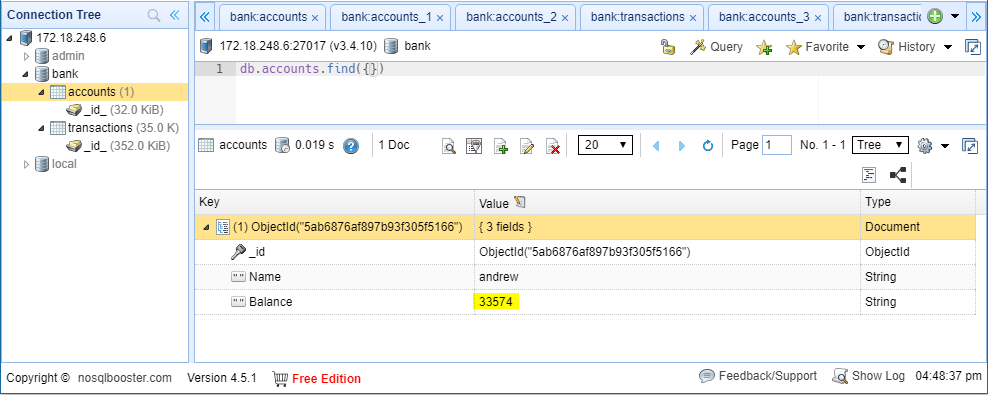
Task: Click the Free Edition cart link
Action: (317, 379)
